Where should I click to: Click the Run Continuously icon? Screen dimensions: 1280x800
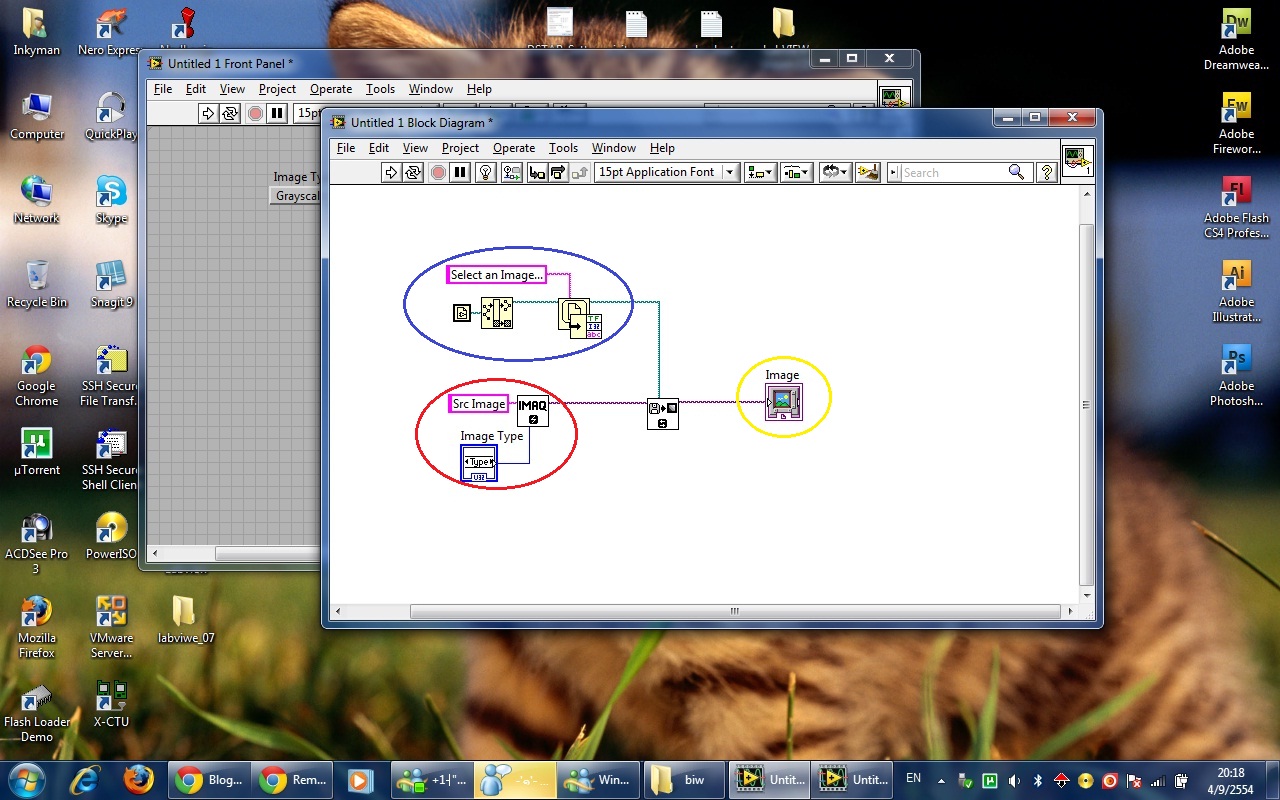point(415,172)
